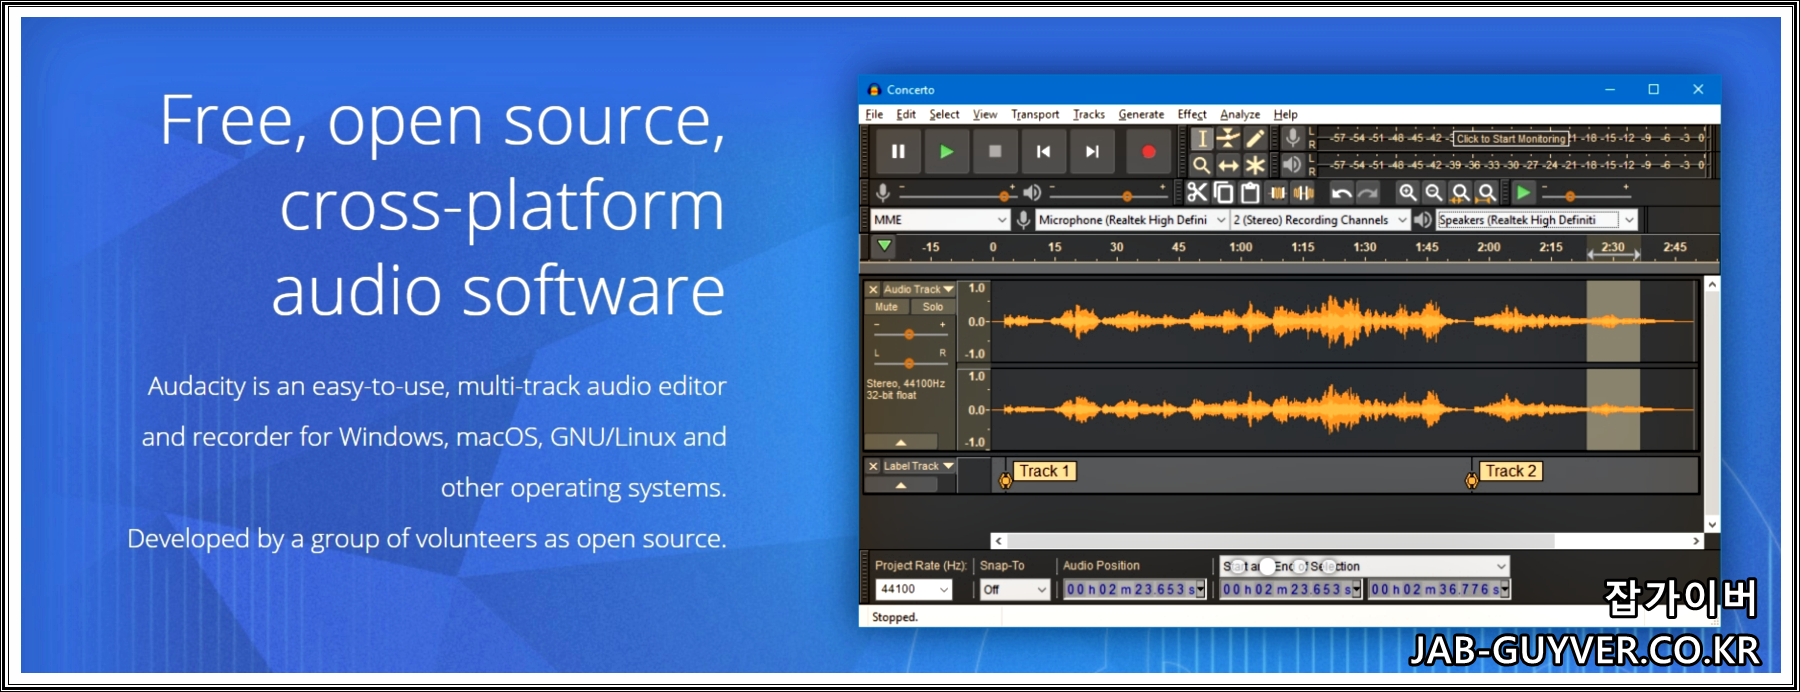Image resolution: width=1800 pixels, height=692 pixels.
Task: Click the recording meter microphone icon
Action: pyautogui.click(x=1293, y=139)
